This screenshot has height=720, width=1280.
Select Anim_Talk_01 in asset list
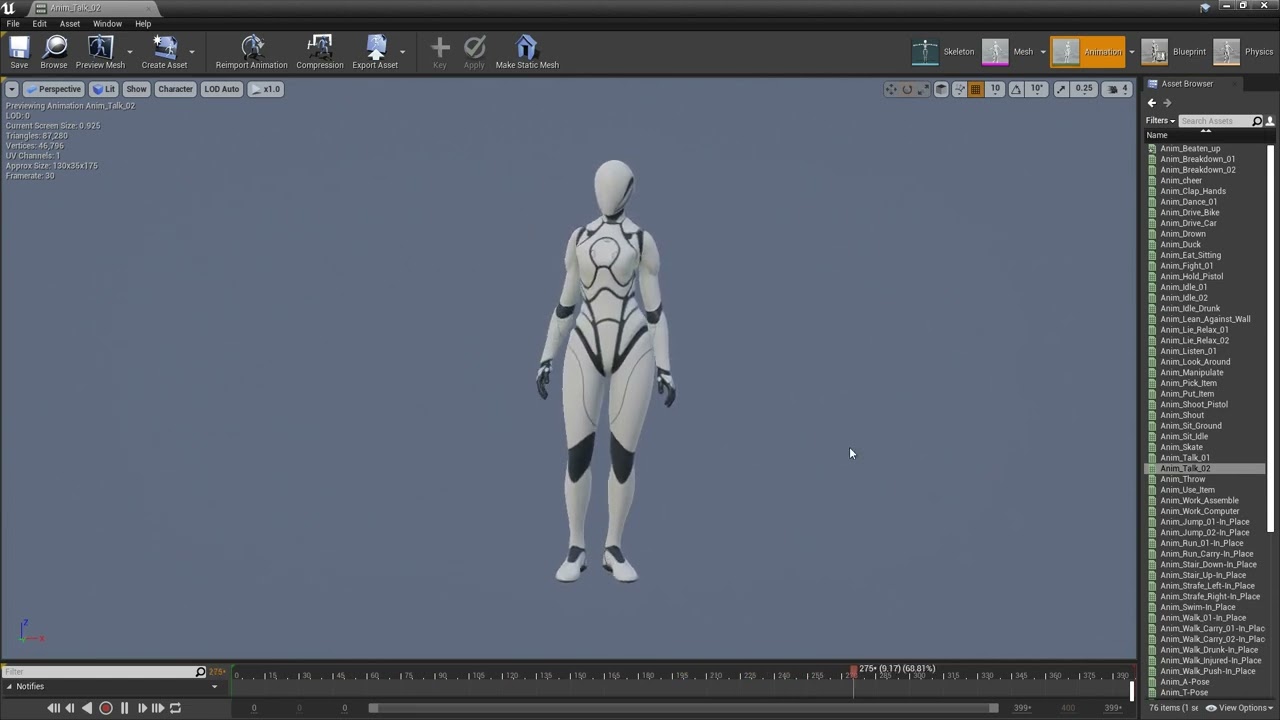pyautogui.click(x=1185, y=458)
